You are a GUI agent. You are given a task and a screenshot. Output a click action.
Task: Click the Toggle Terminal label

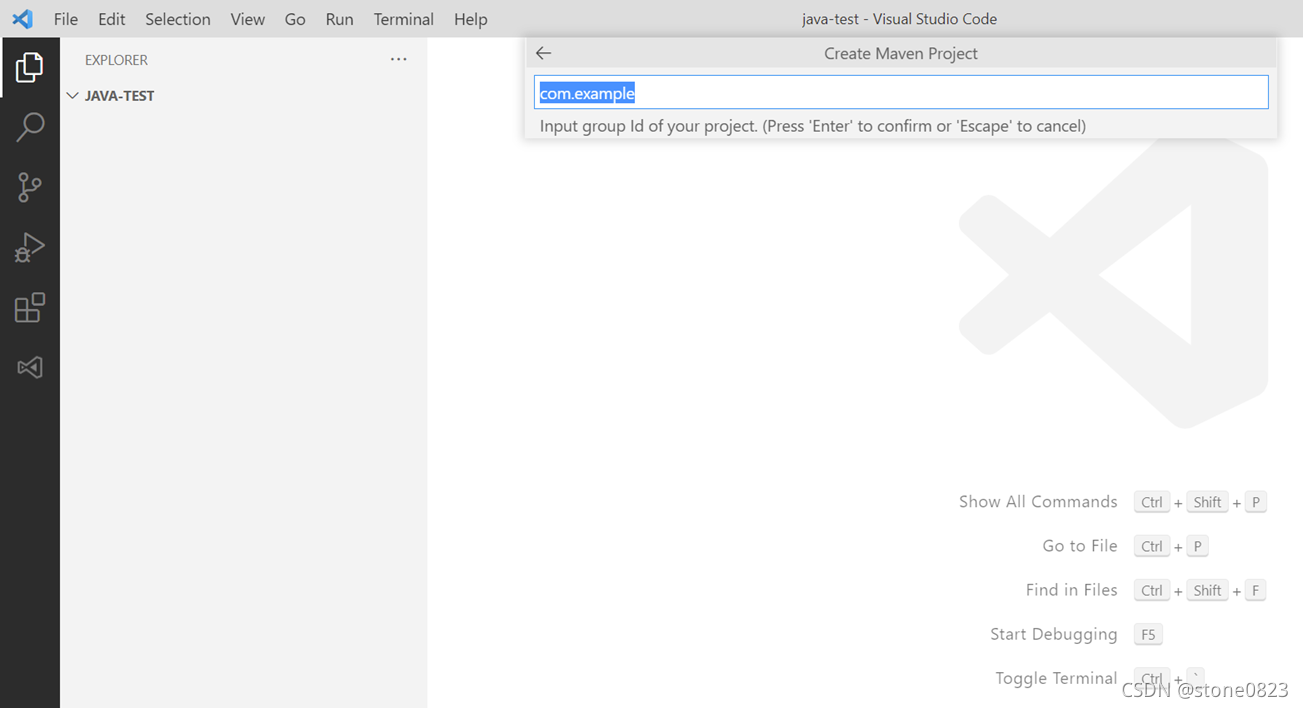(x=1056, y=678)
